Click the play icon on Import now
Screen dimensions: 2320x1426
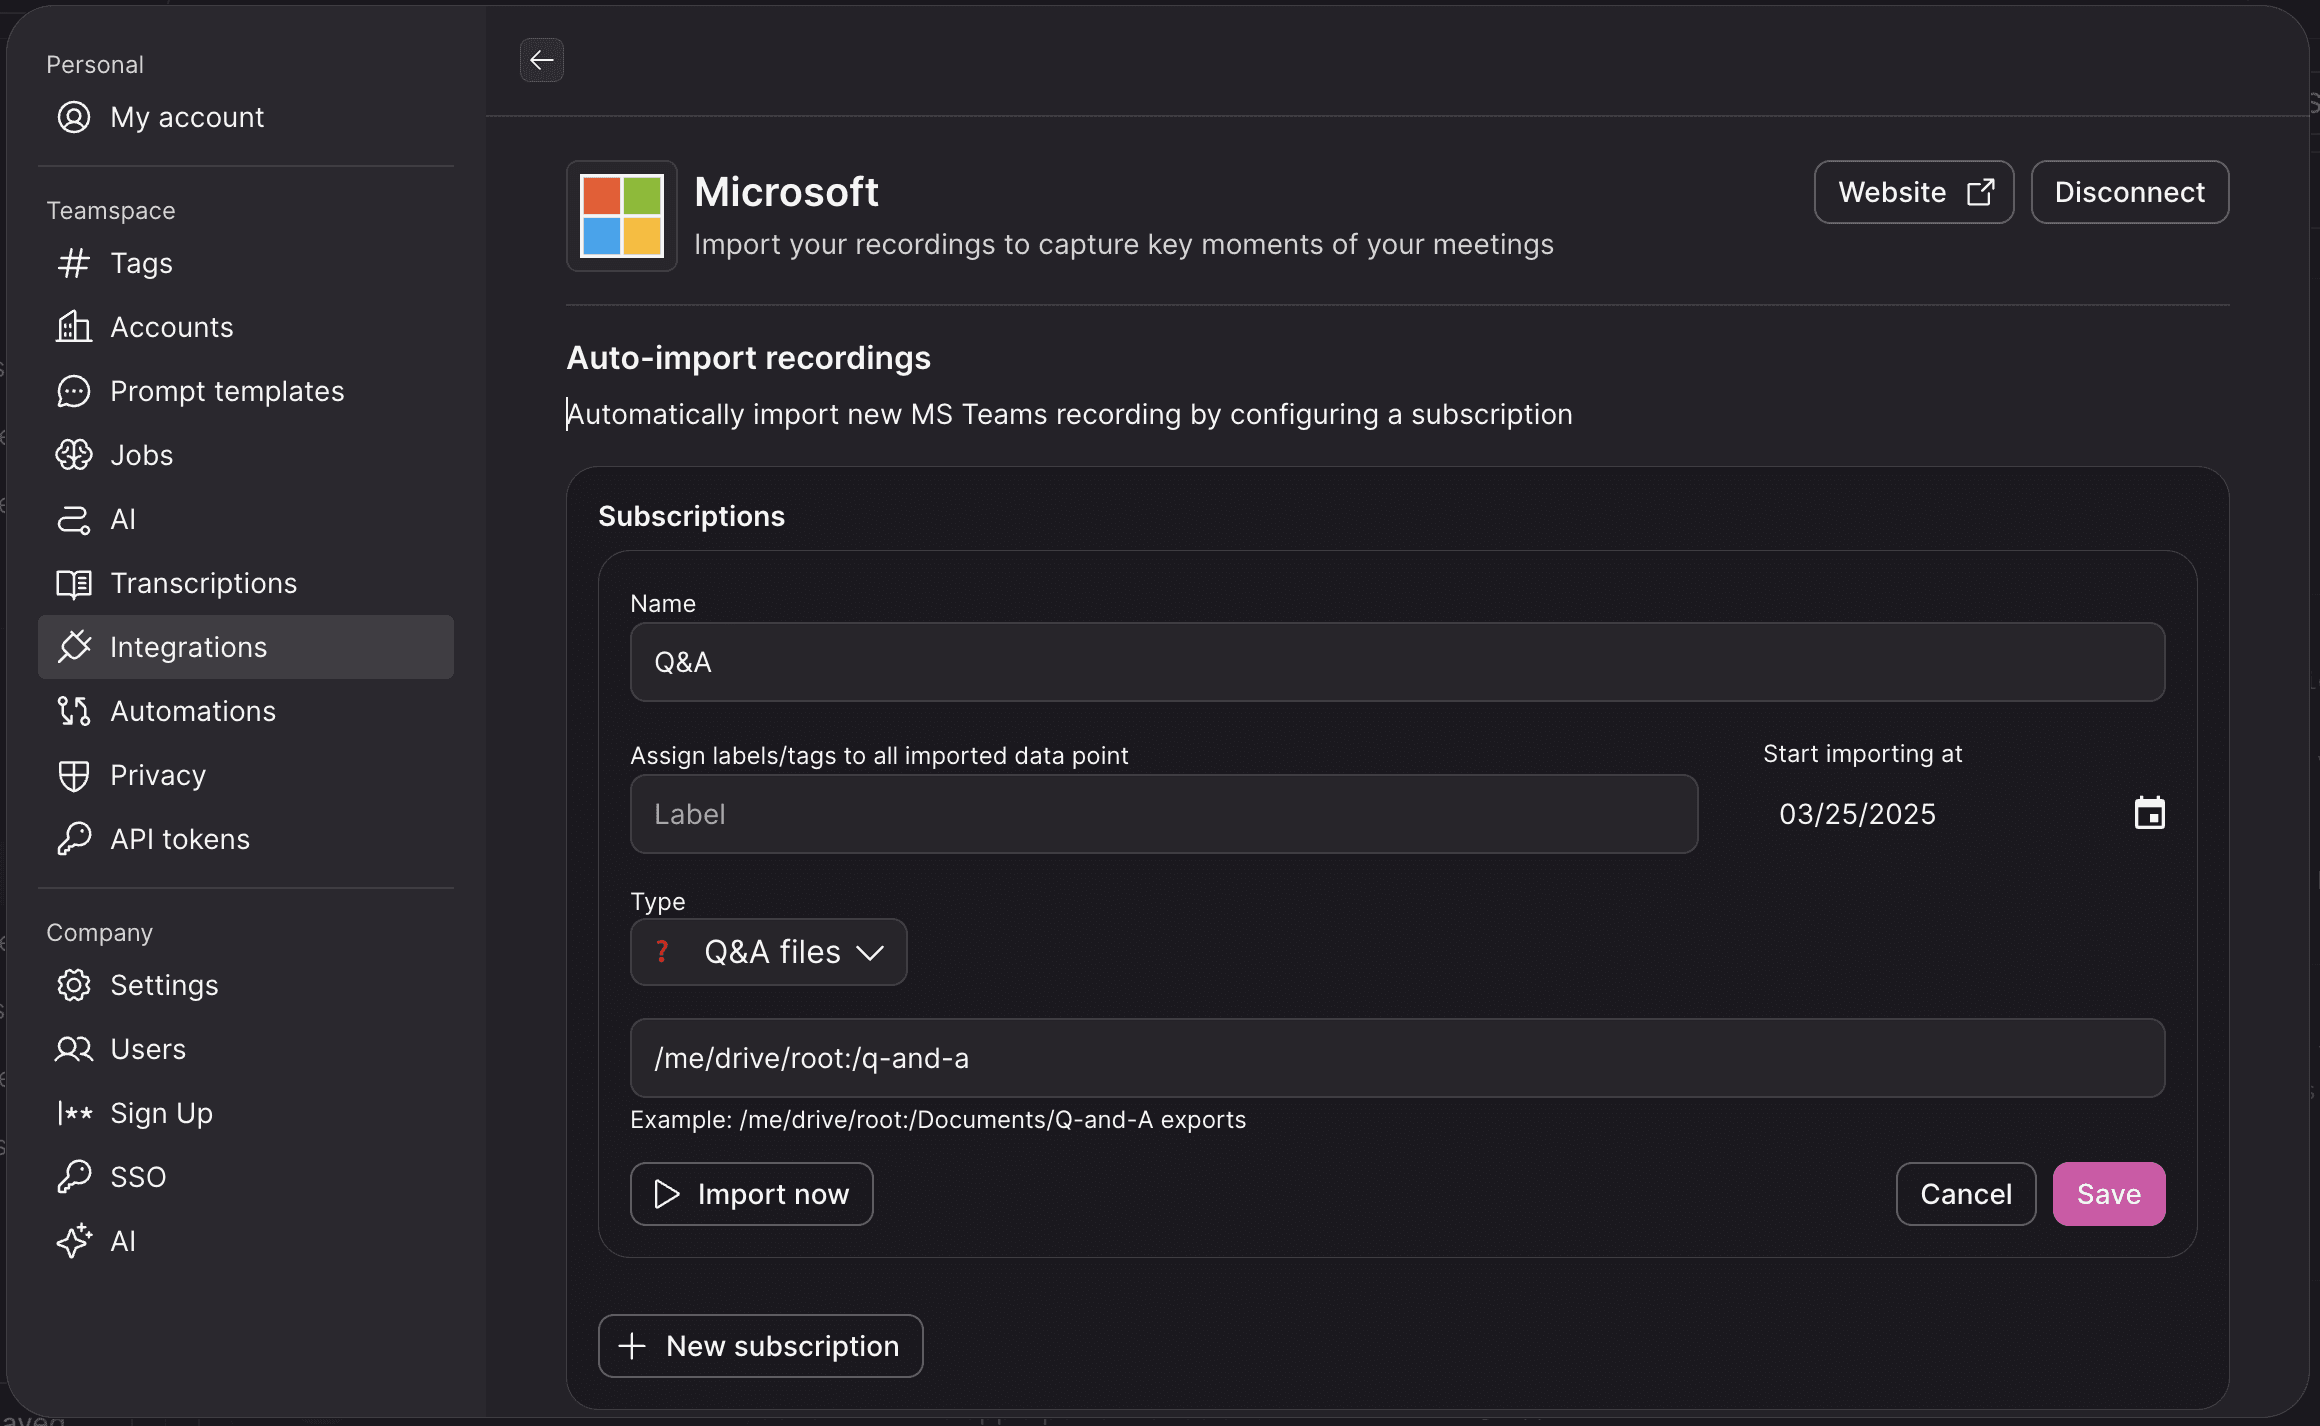(666, 1194)
